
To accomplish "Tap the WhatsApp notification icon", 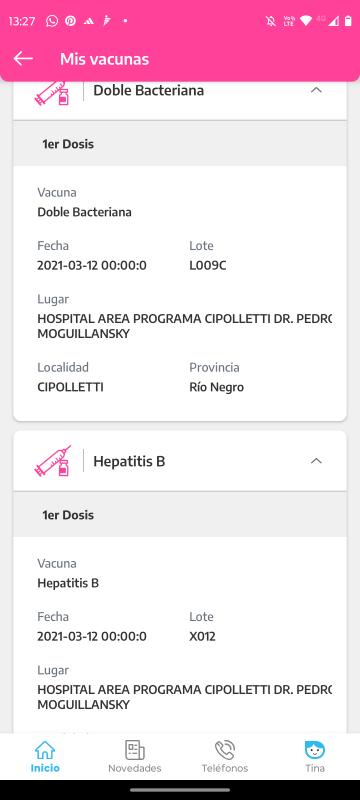I will coord(52,21).
